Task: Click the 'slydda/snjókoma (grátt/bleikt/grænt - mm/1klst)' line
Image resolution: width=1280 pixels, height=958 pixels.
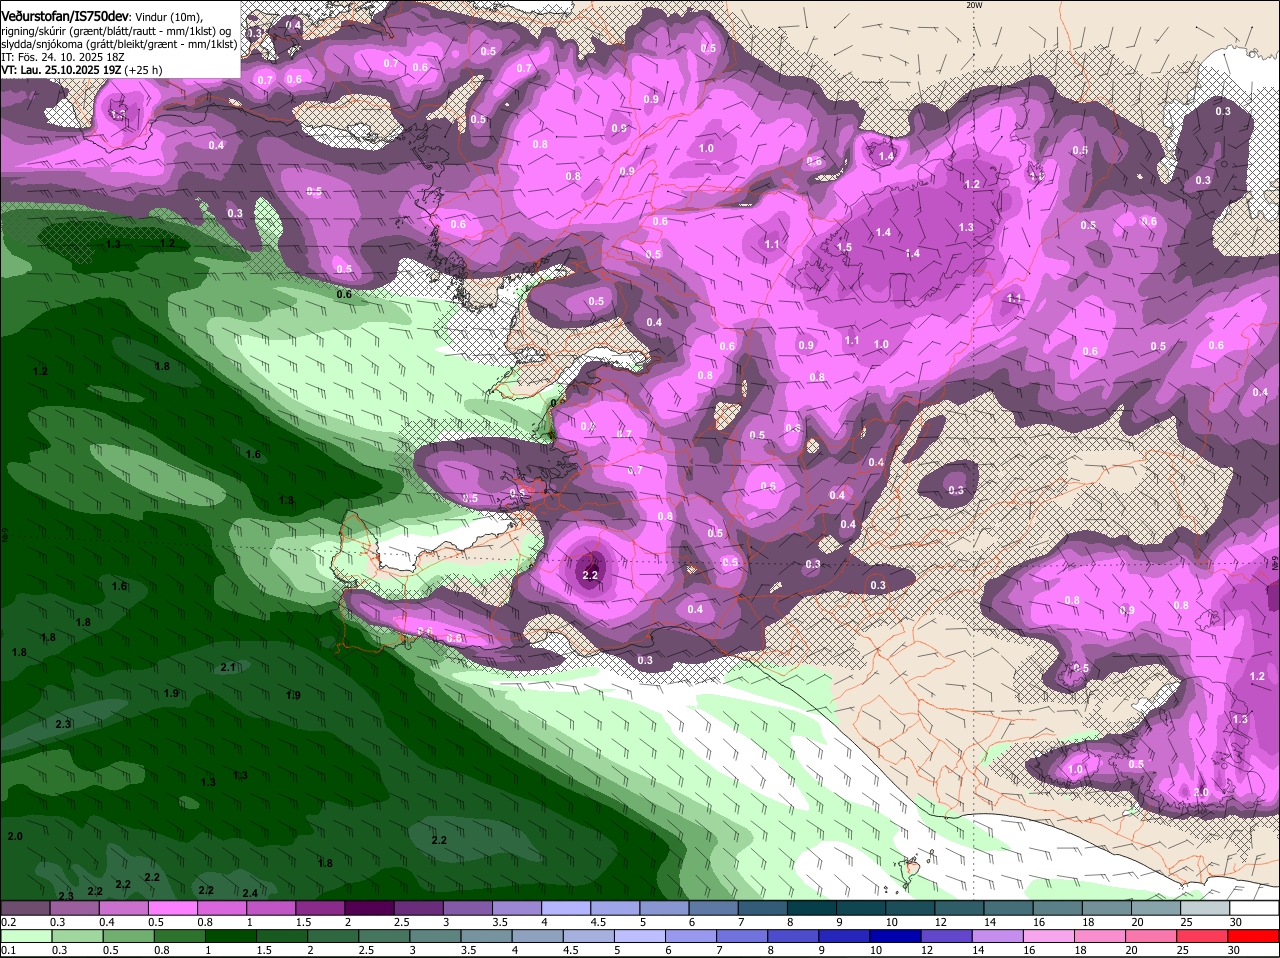Action: pyautogui.click(x=119, y=44)
